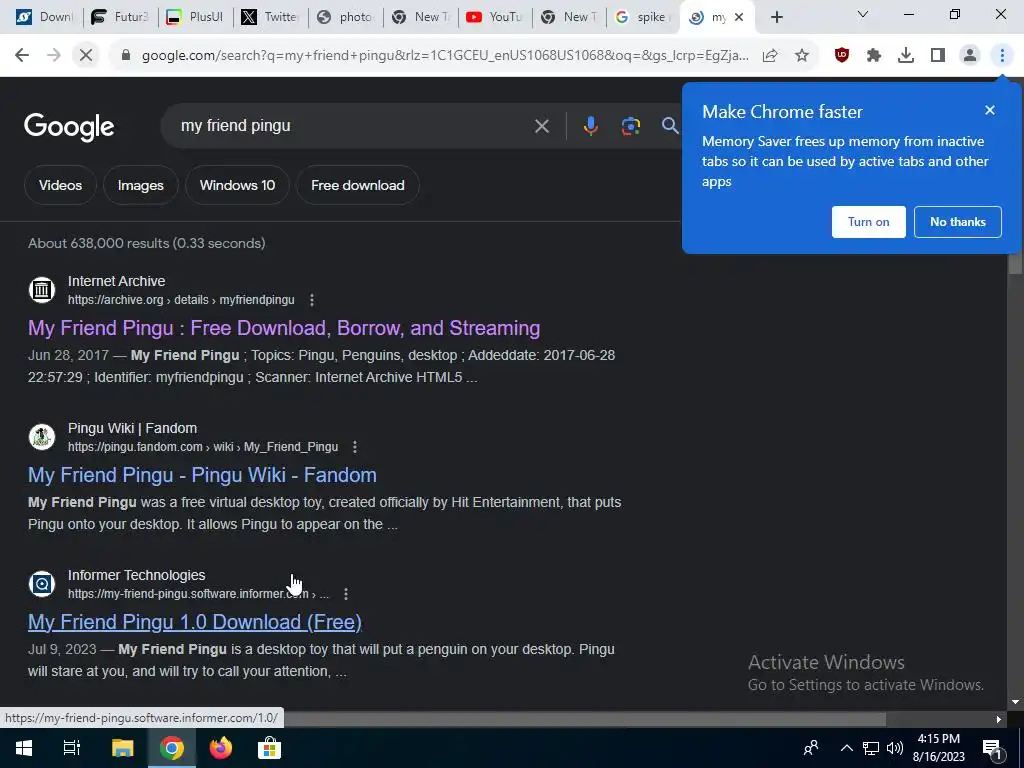Click the magnifier search icon
The width and height of the screenshot is (1024, 768).
point(670,125)
